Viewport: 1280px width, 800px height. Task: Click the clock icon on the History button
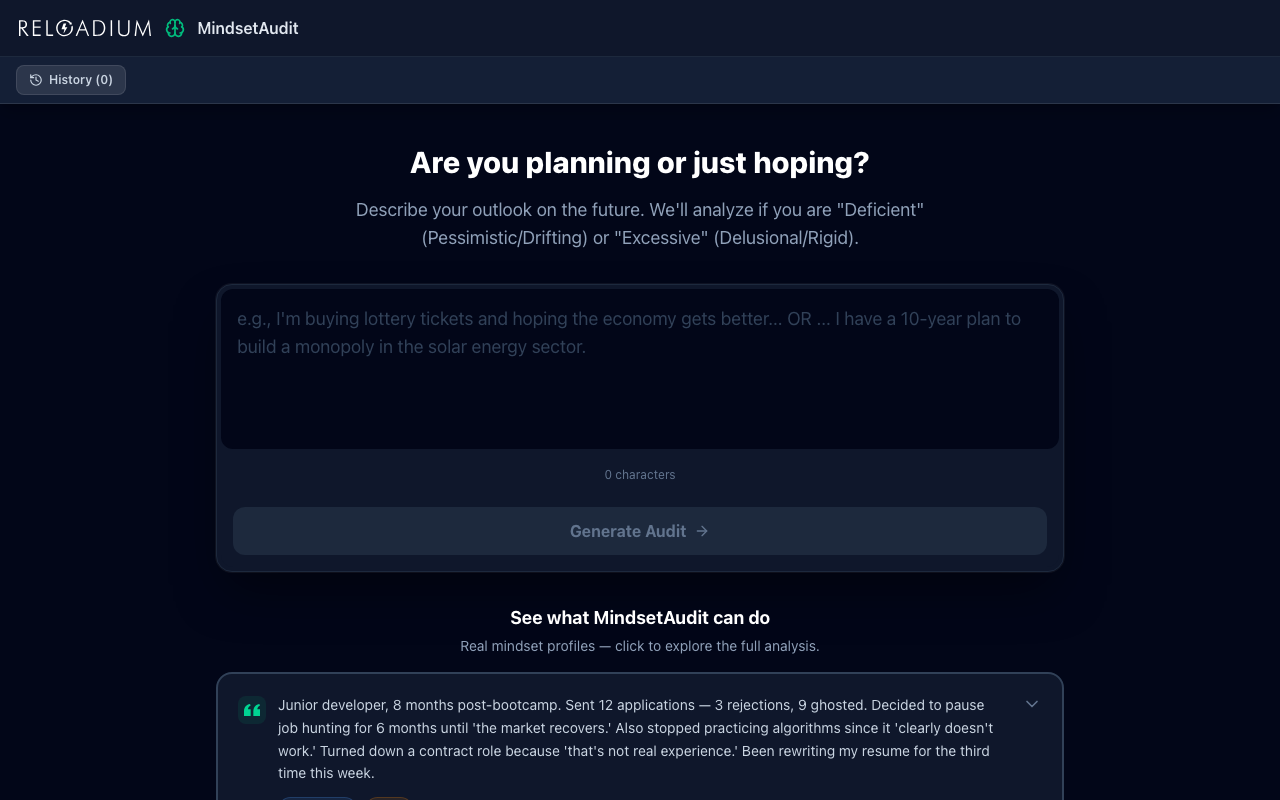point(36,80)
